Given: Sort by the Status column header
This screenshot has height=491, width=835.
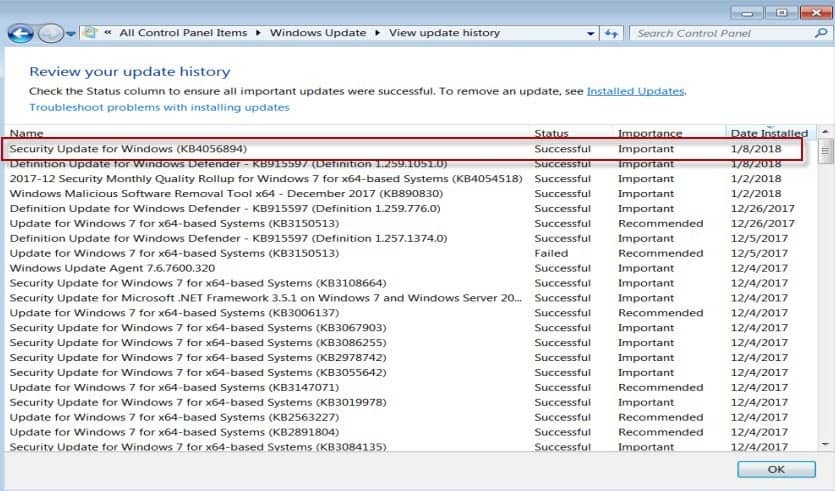Looking at the screenshot, I should click(x=551, y=133).
